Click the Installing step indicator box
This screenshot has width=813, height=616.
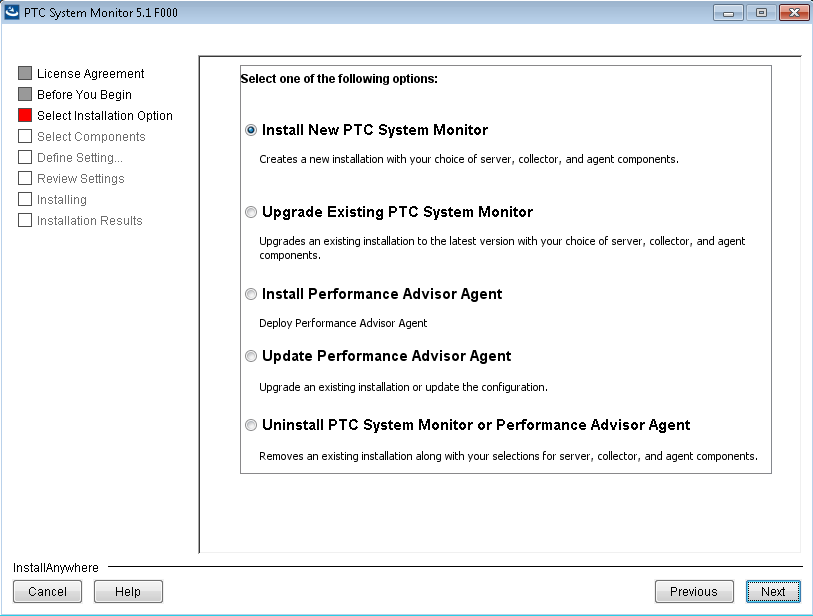(24, 199)
